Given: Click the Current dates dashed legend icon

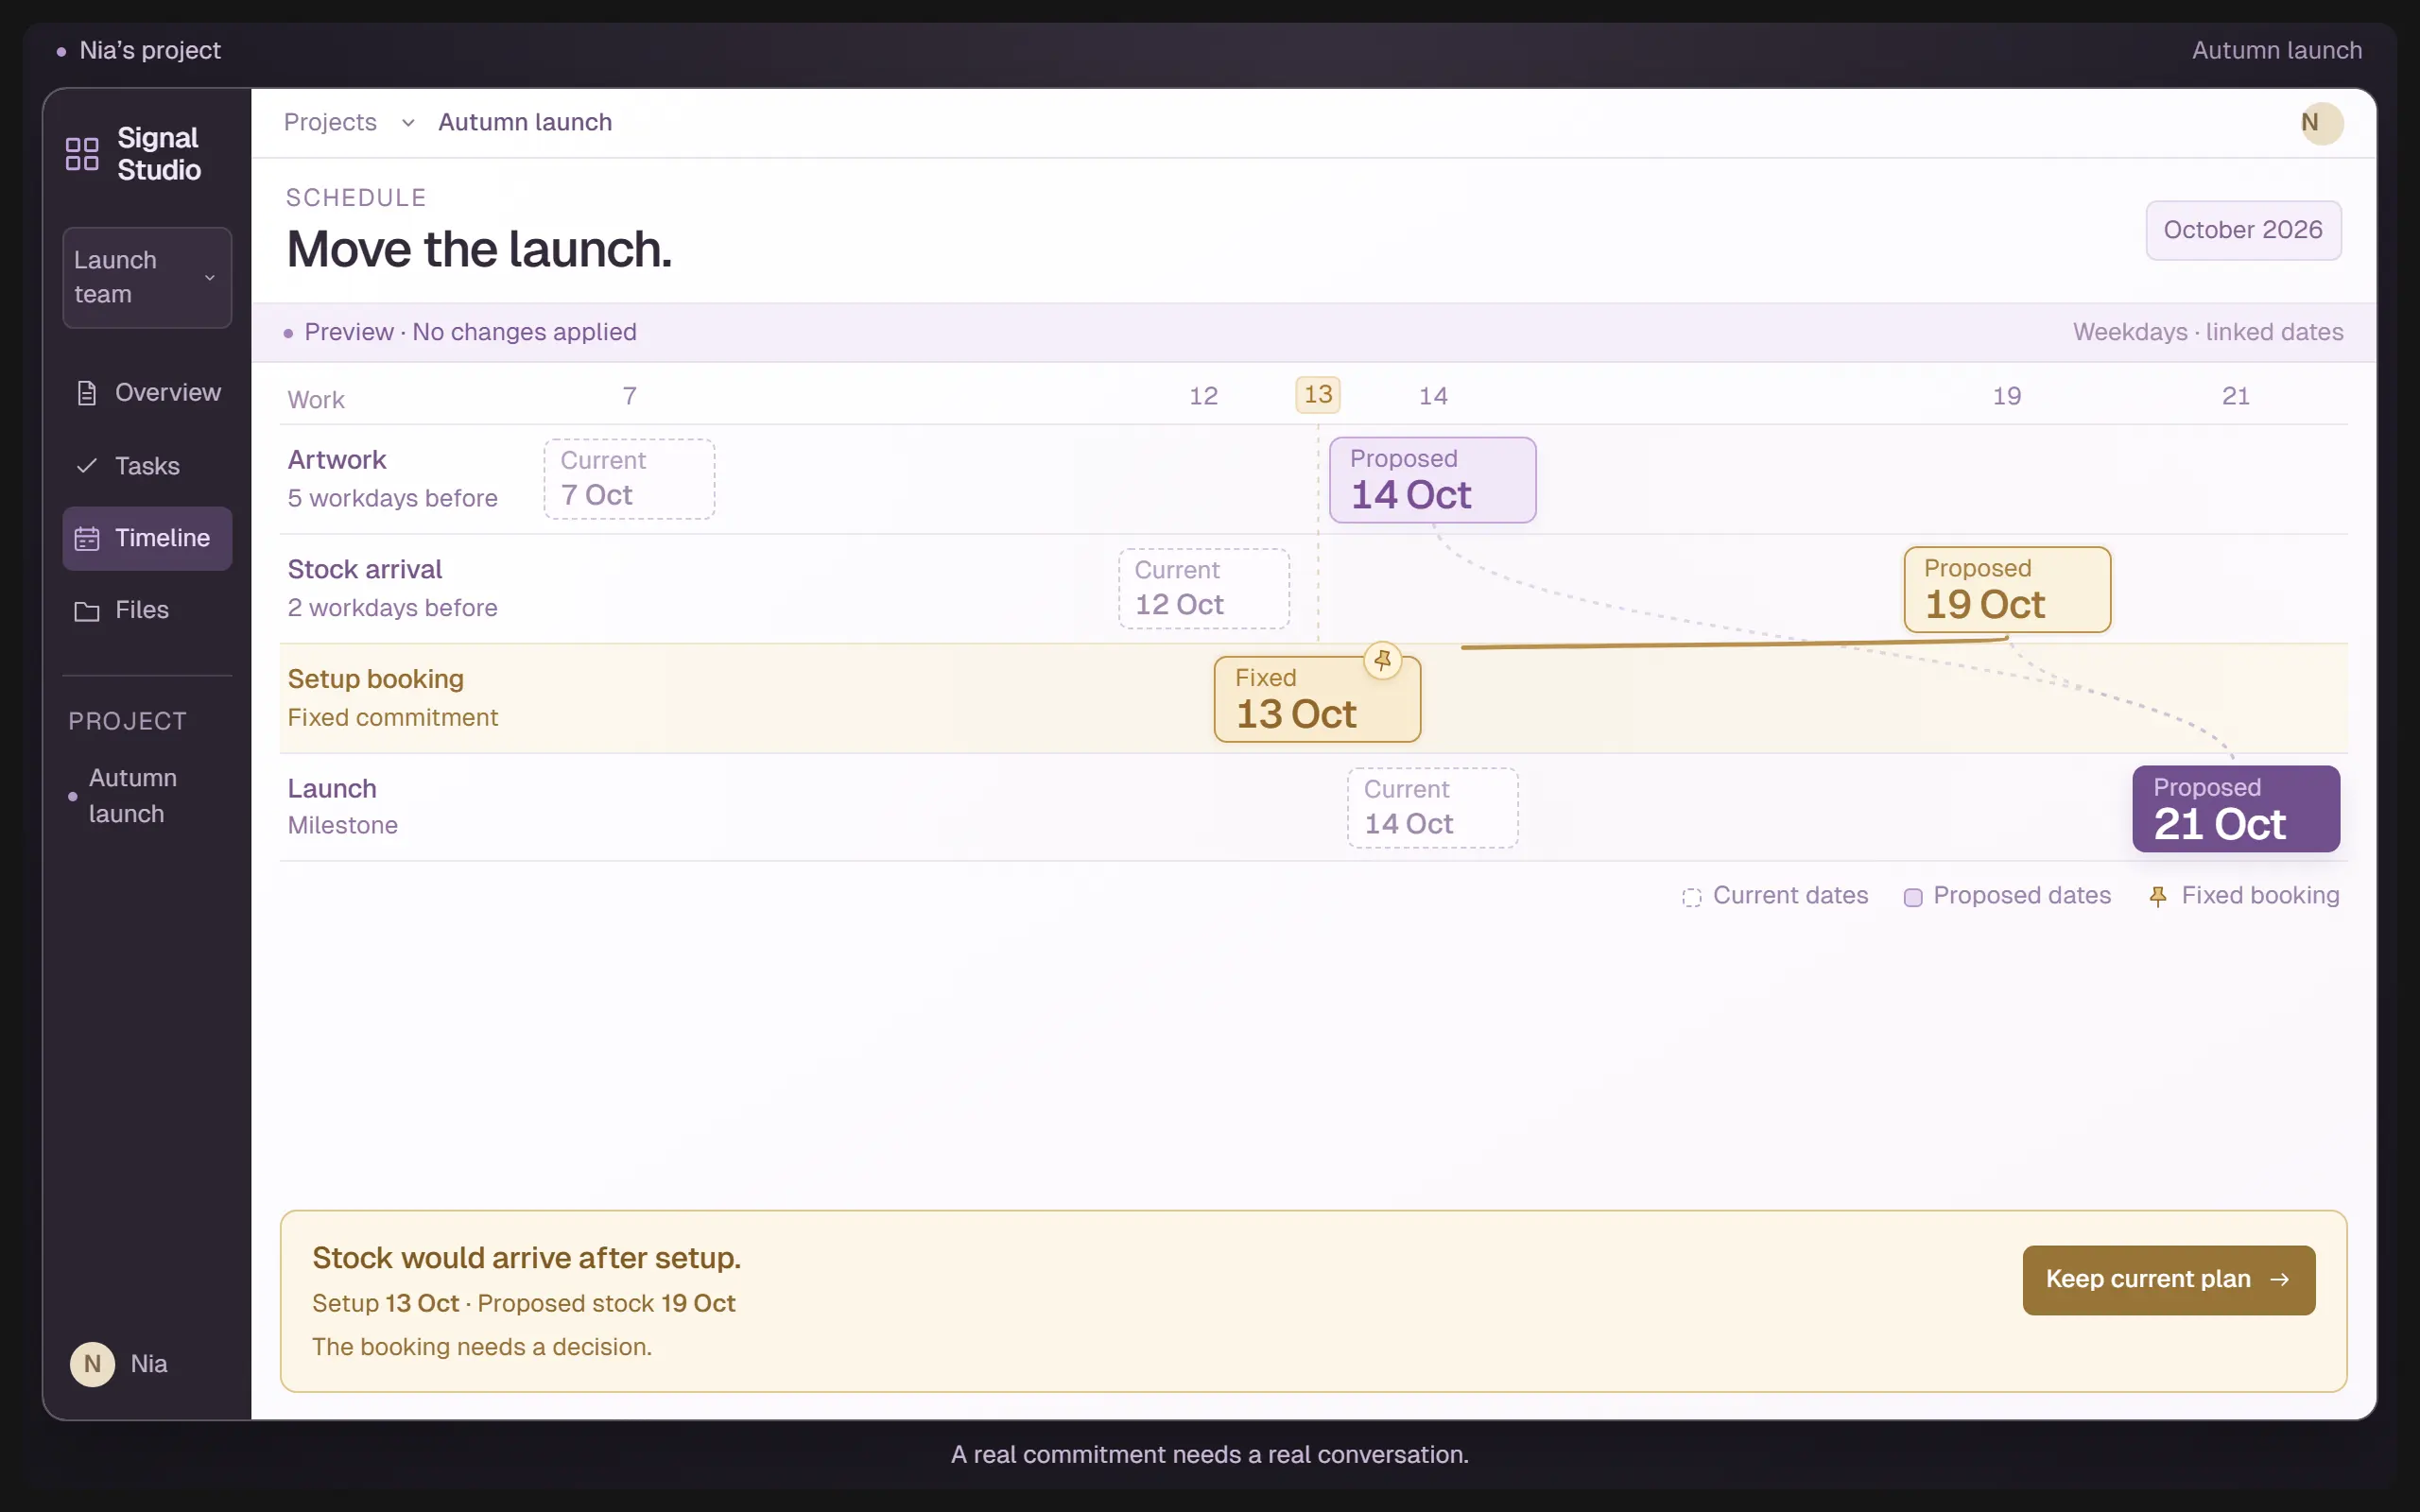Looking at the screenshot, I should point(1691,897).
